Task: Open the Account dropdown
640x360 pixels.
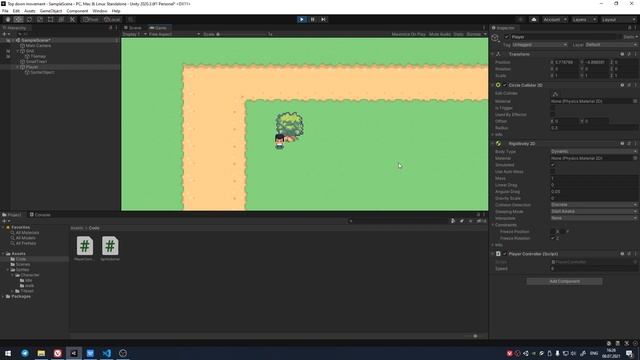Action: pos(555,20)
